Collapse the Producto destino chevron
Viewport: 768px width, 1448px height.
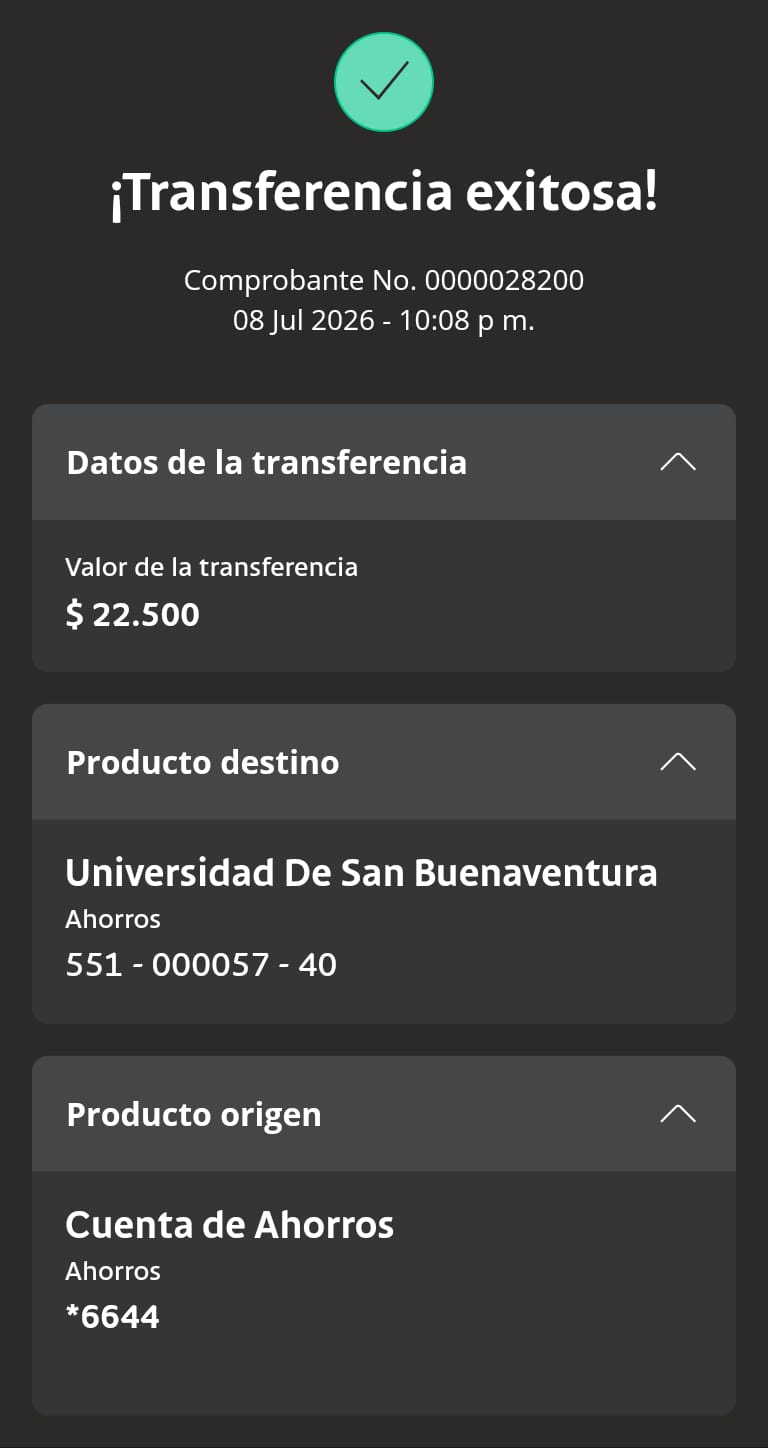[678, 762]
